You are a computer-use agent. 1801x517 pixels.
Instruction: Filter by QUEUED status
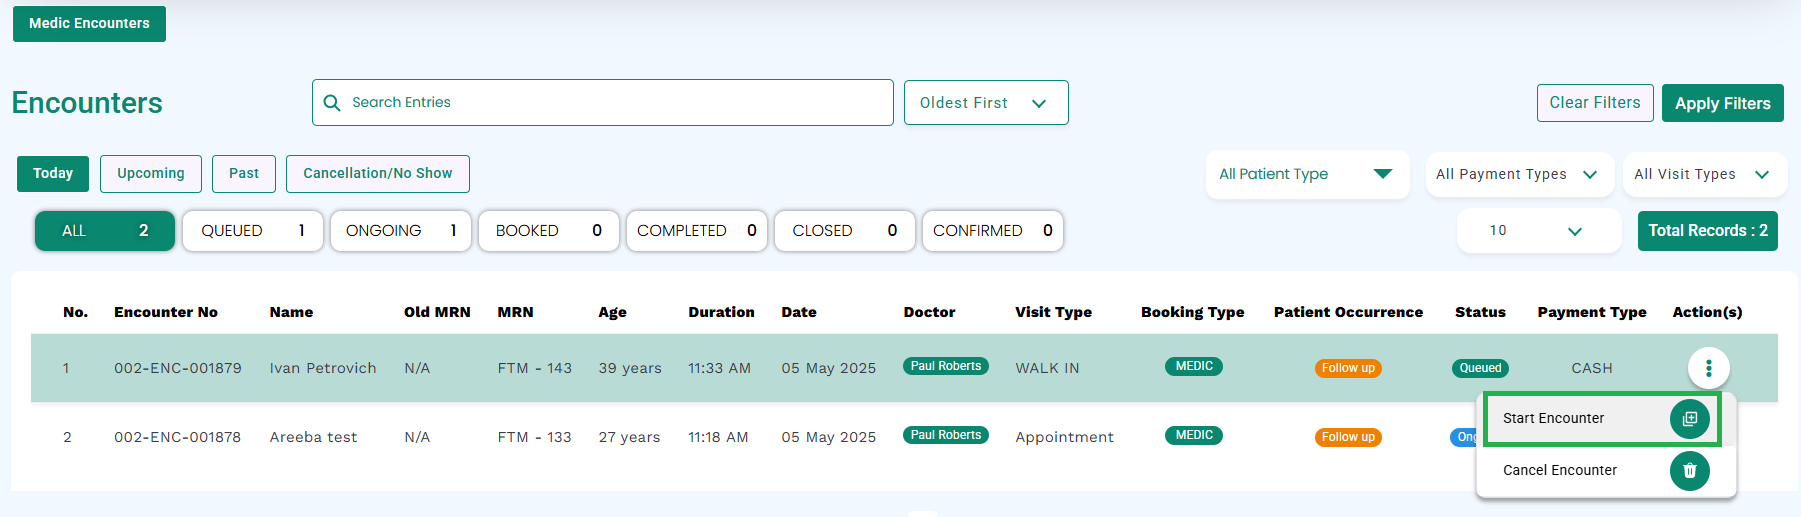(253, 231)
